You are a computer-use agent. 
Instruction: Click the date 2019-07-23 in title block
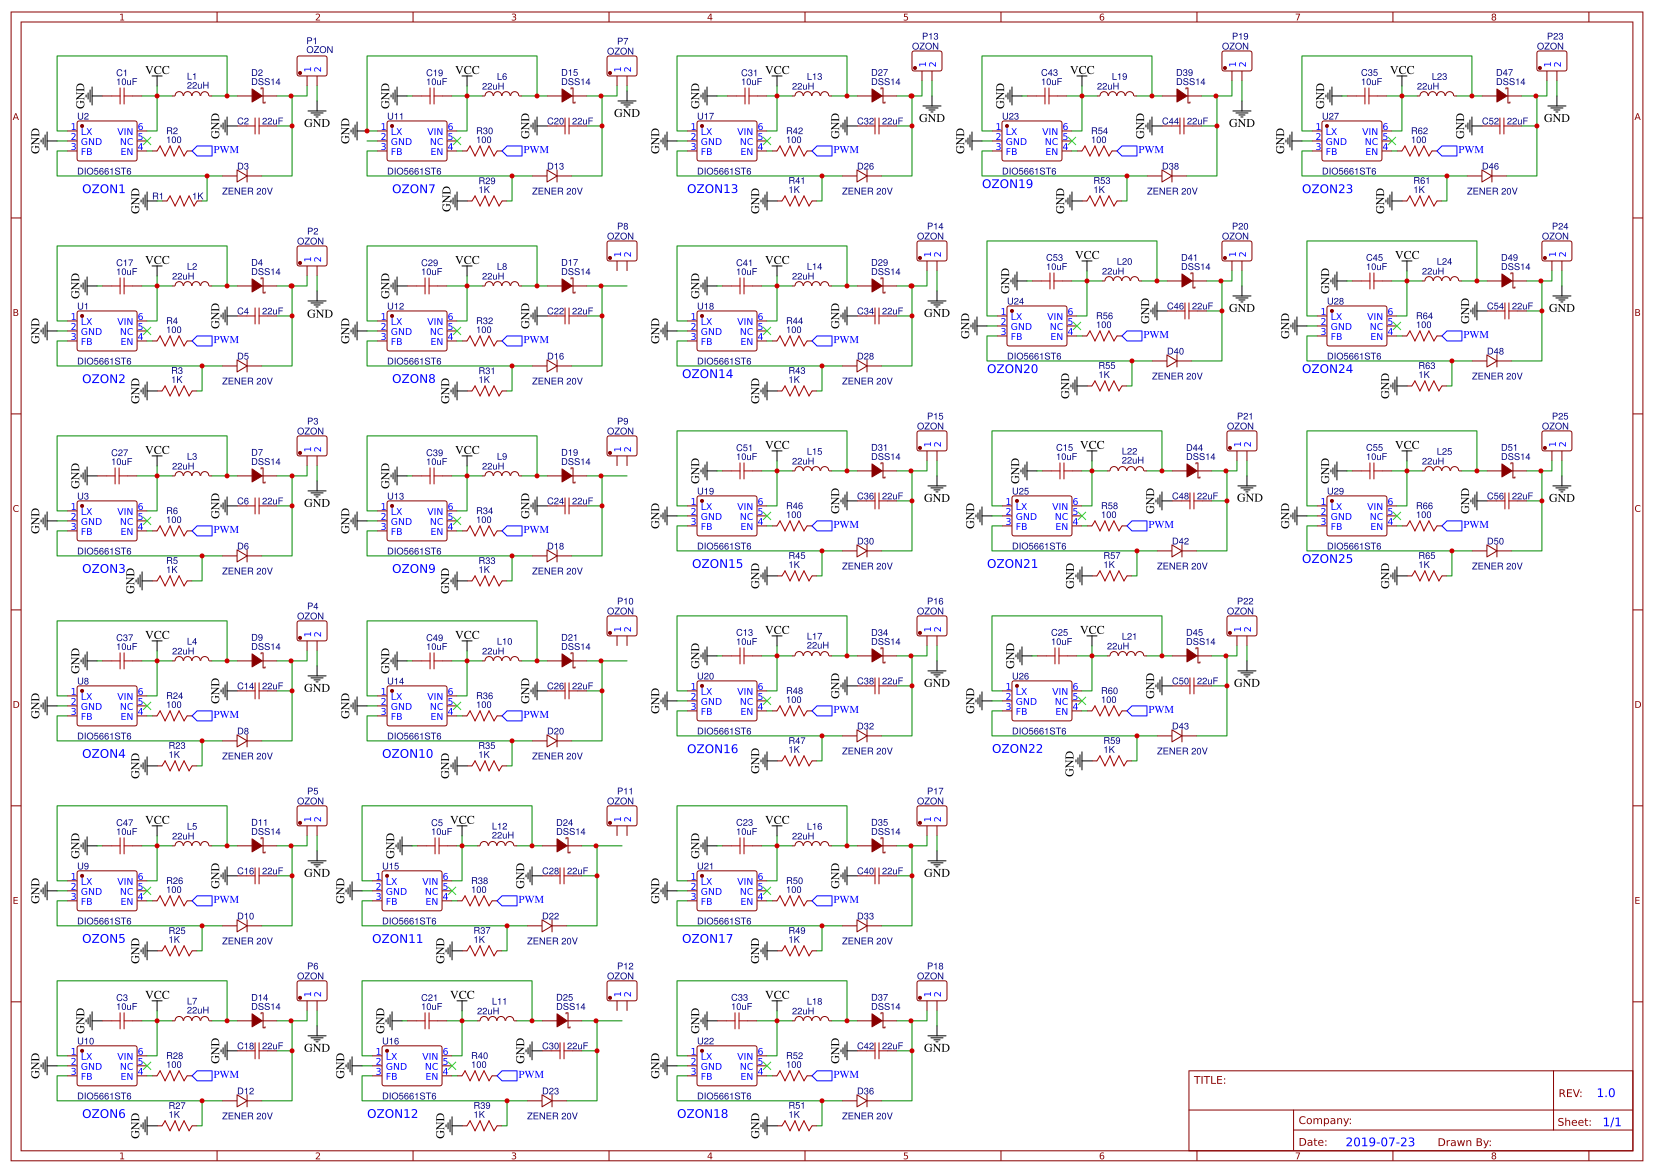1380,1142
